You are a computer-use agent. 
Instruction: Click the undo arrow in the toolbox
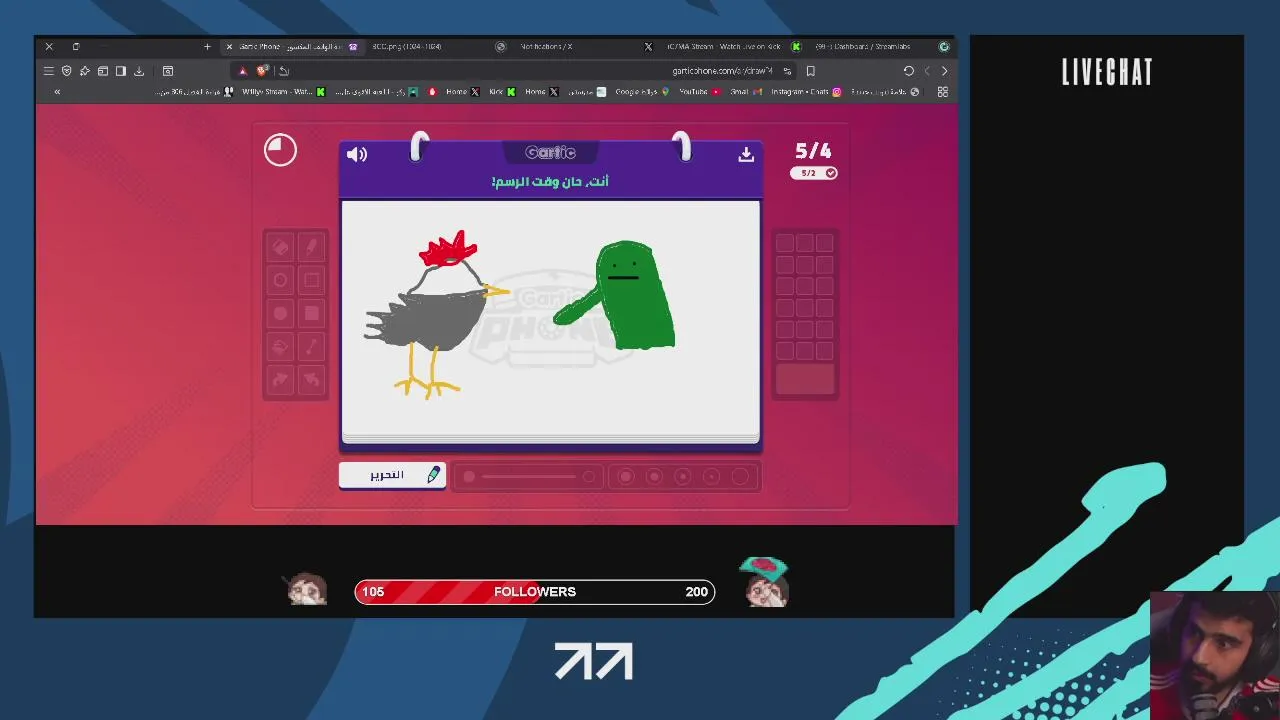pos(311,380)
